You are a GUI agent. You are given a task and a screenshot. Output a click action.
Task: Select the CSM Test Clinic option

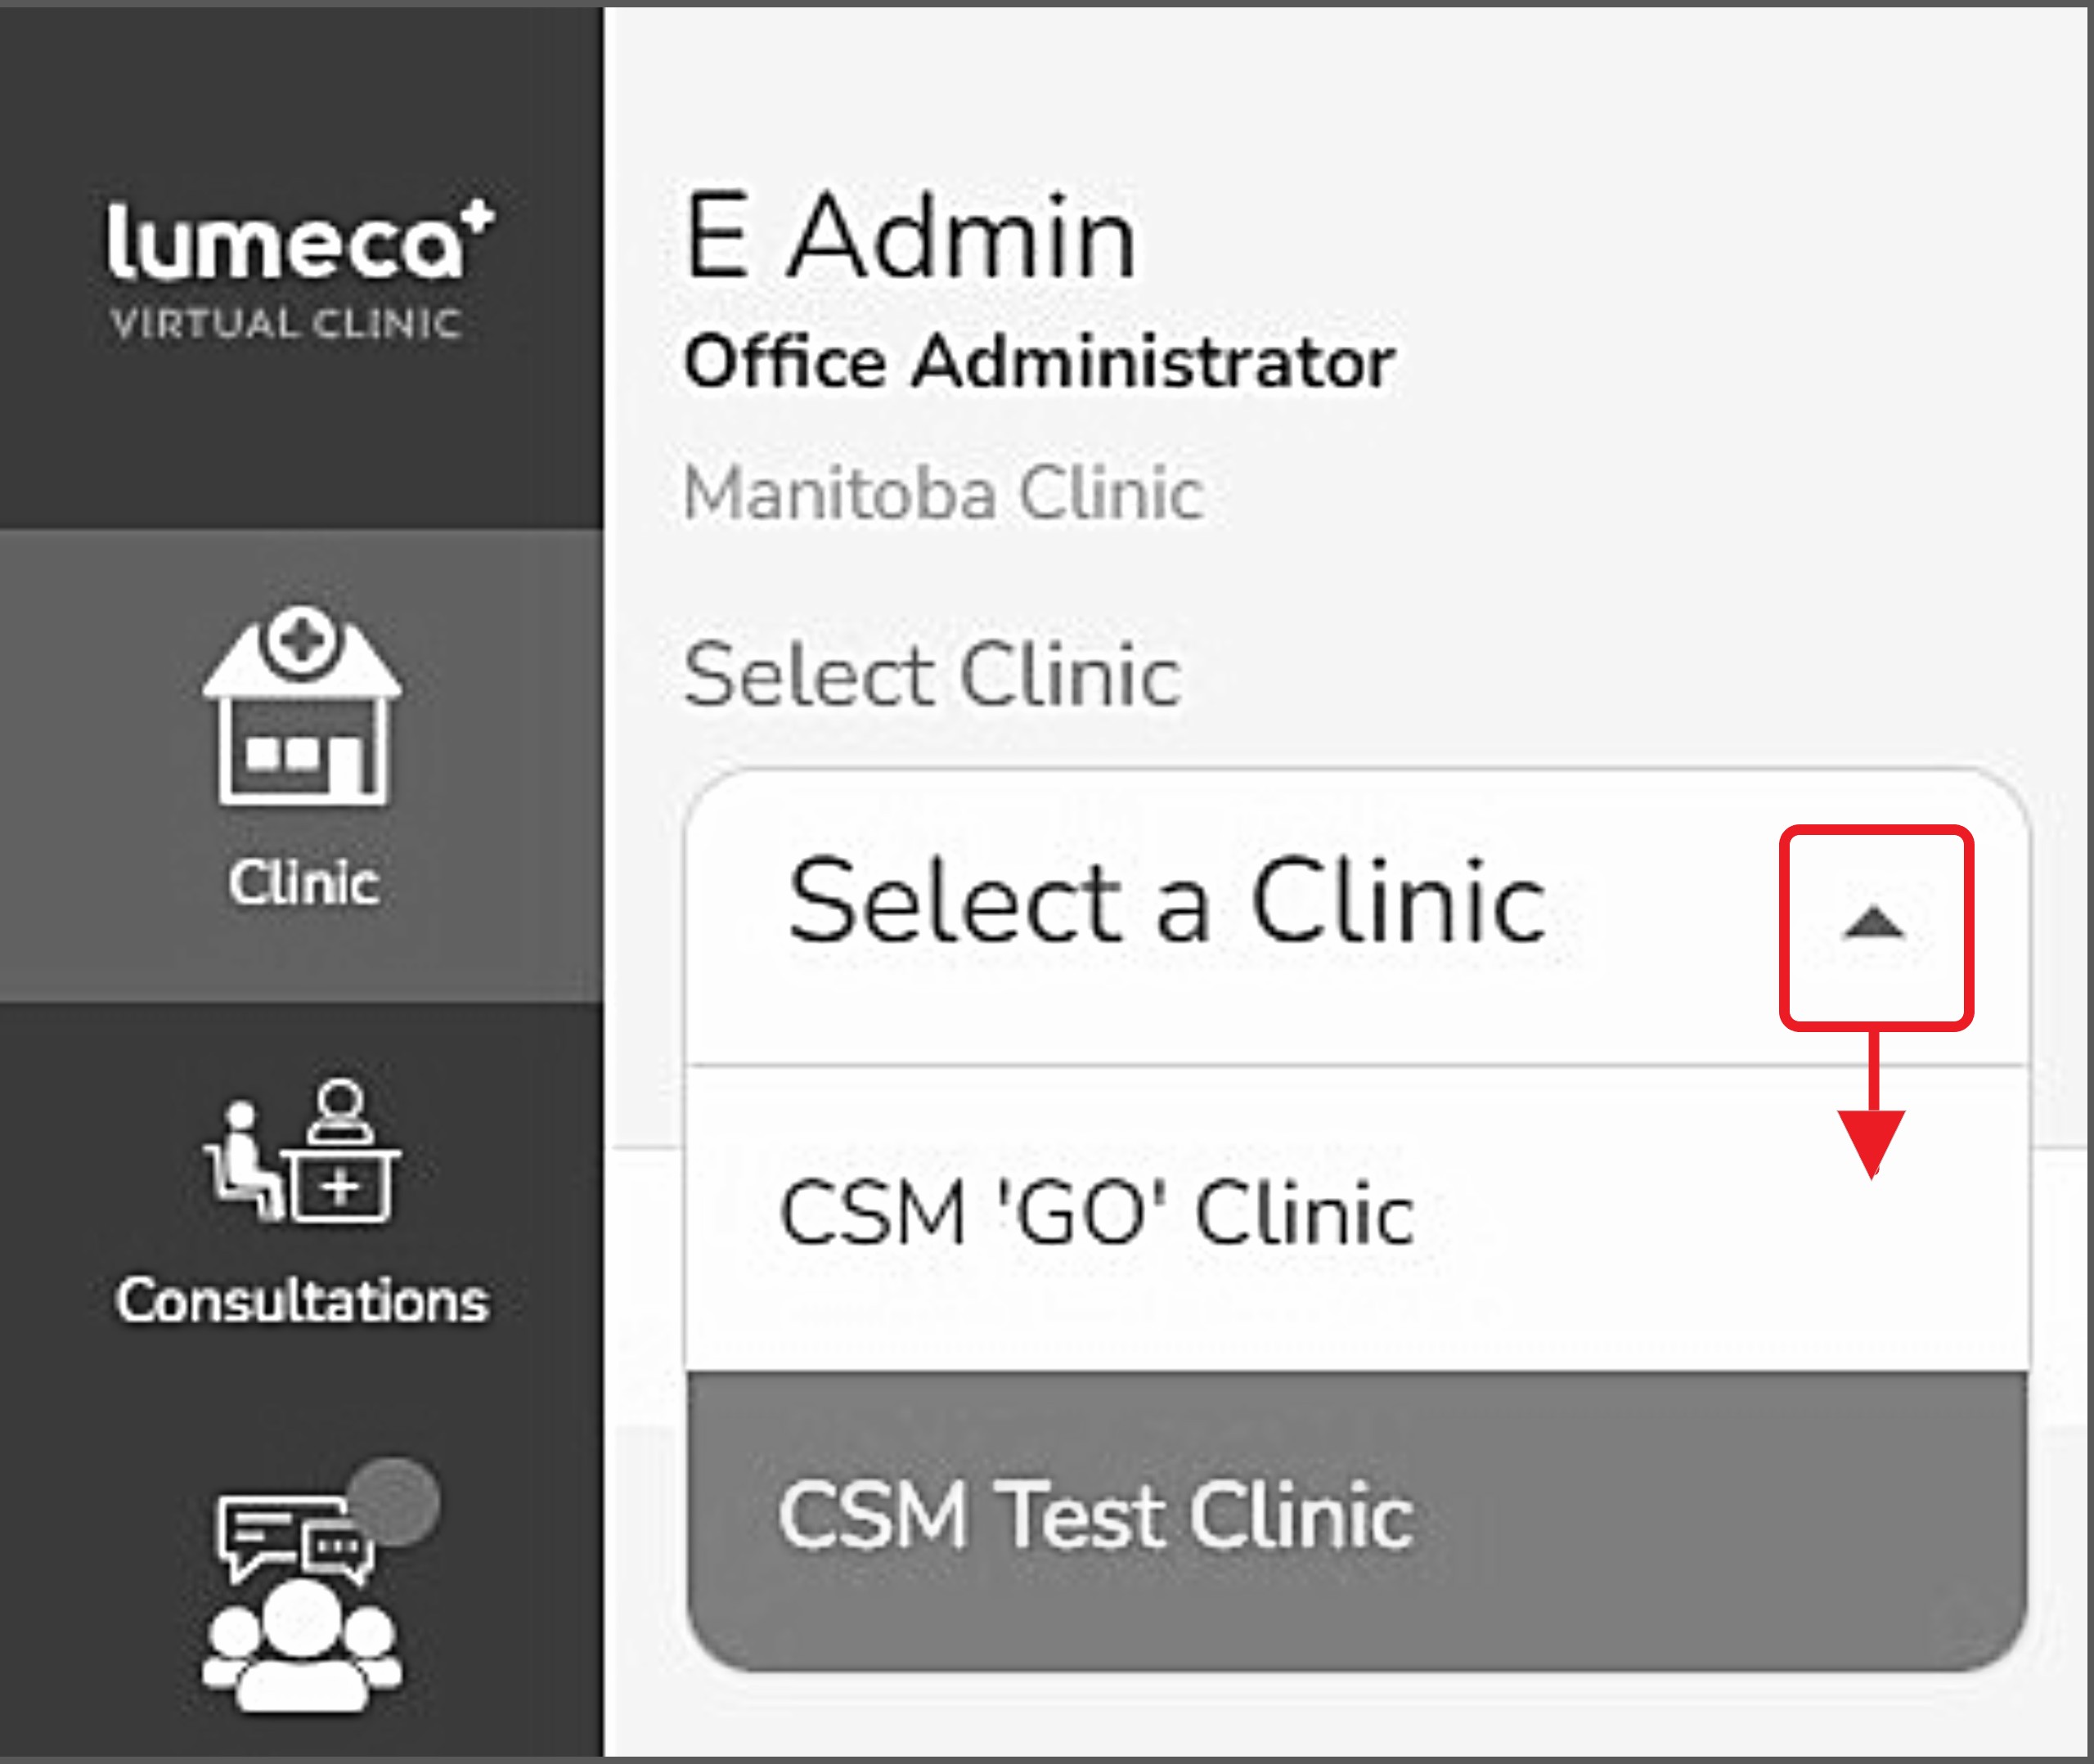pyautogui.click(x=1096, y=1517)
